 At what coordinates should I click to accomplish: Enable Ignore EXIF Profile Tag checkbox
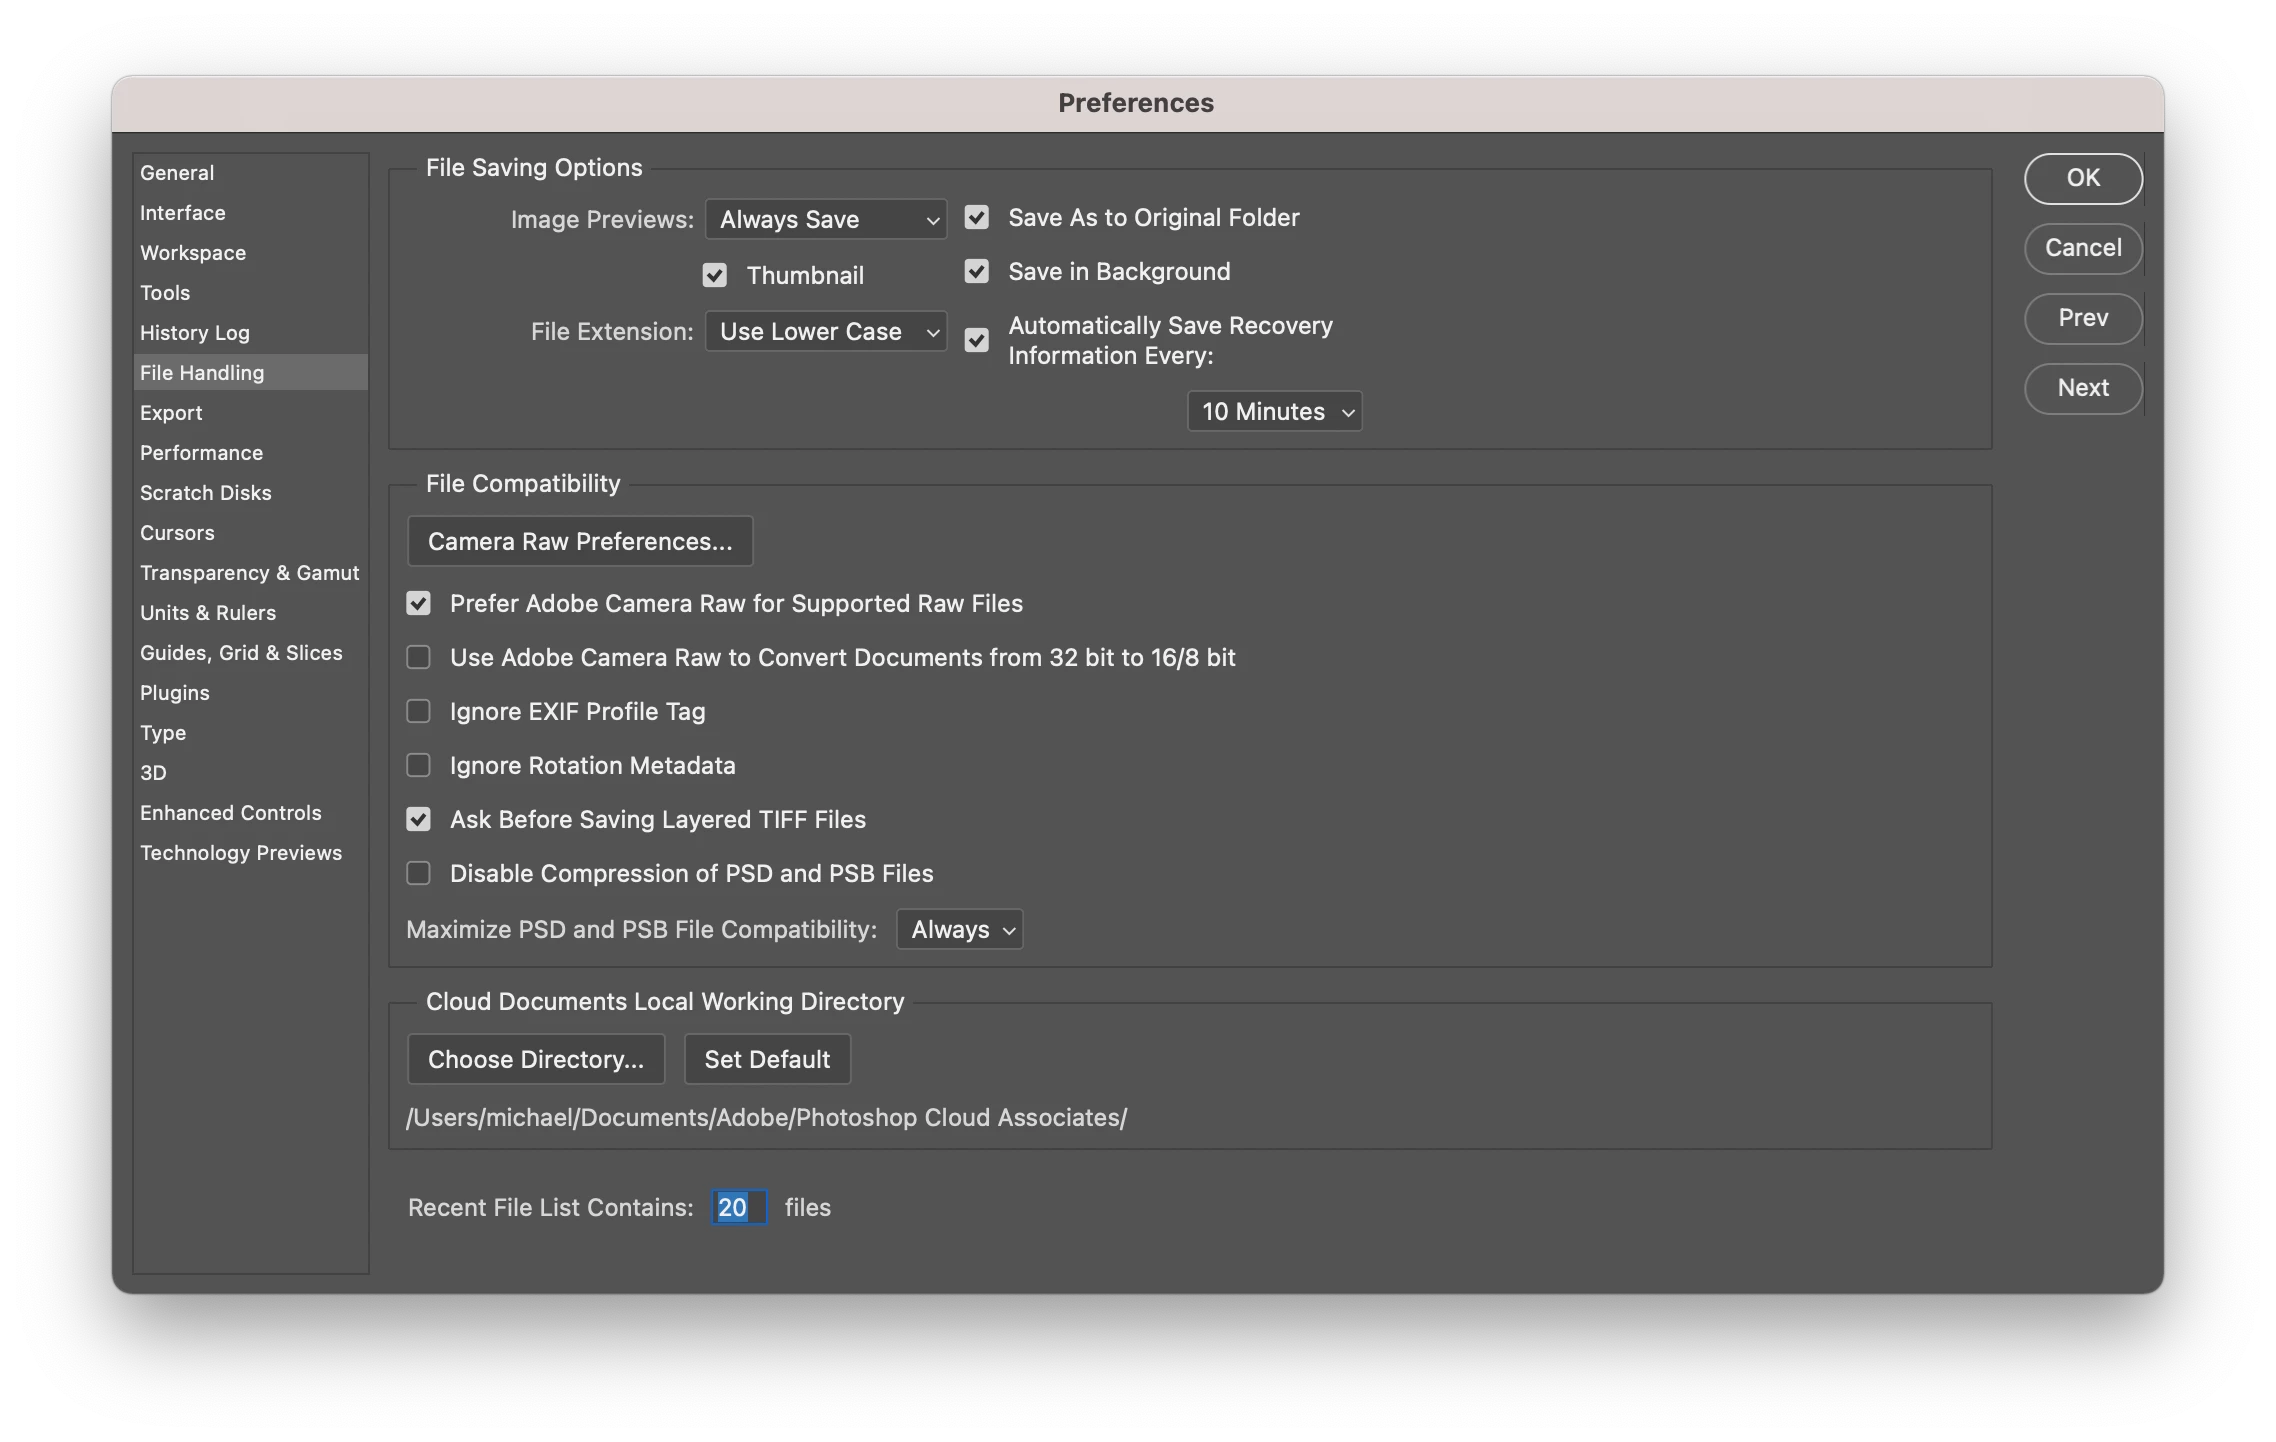point(418,712)
